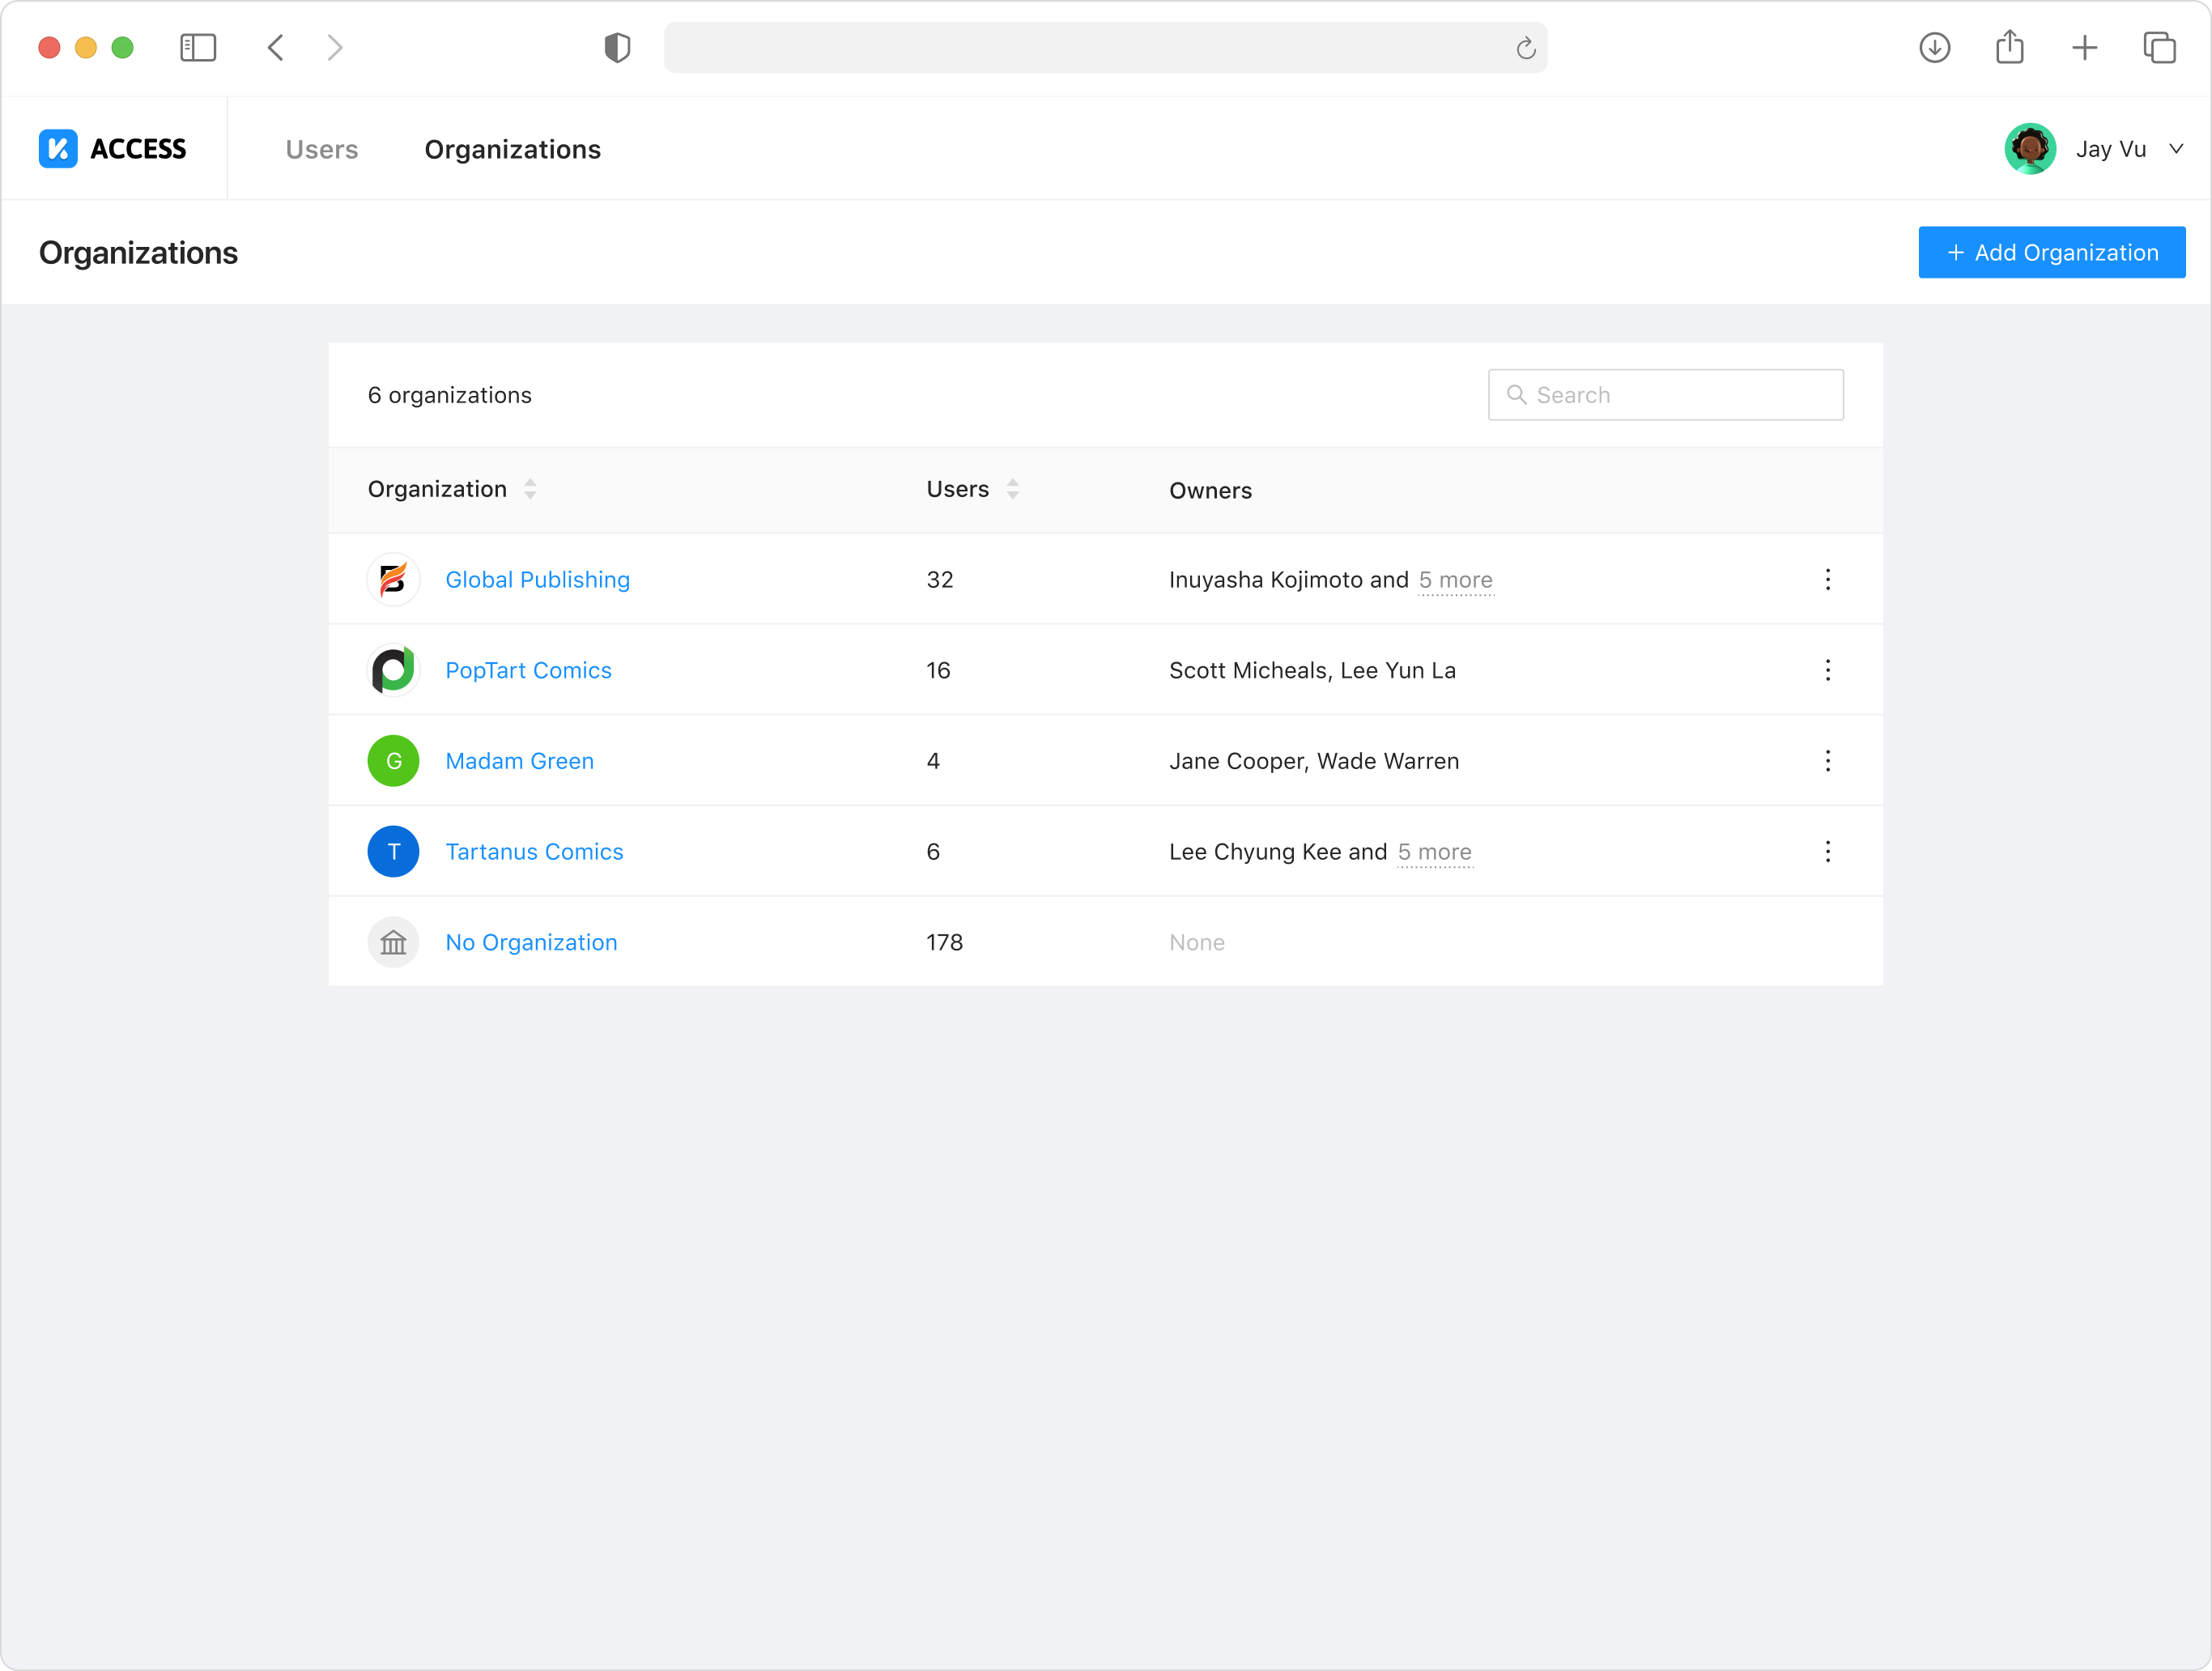Image resolution: width=2212 pixels, height=1671 pixels.
Task: Click the Tartanus Comics row options icon
Action: coord(1827,851)
